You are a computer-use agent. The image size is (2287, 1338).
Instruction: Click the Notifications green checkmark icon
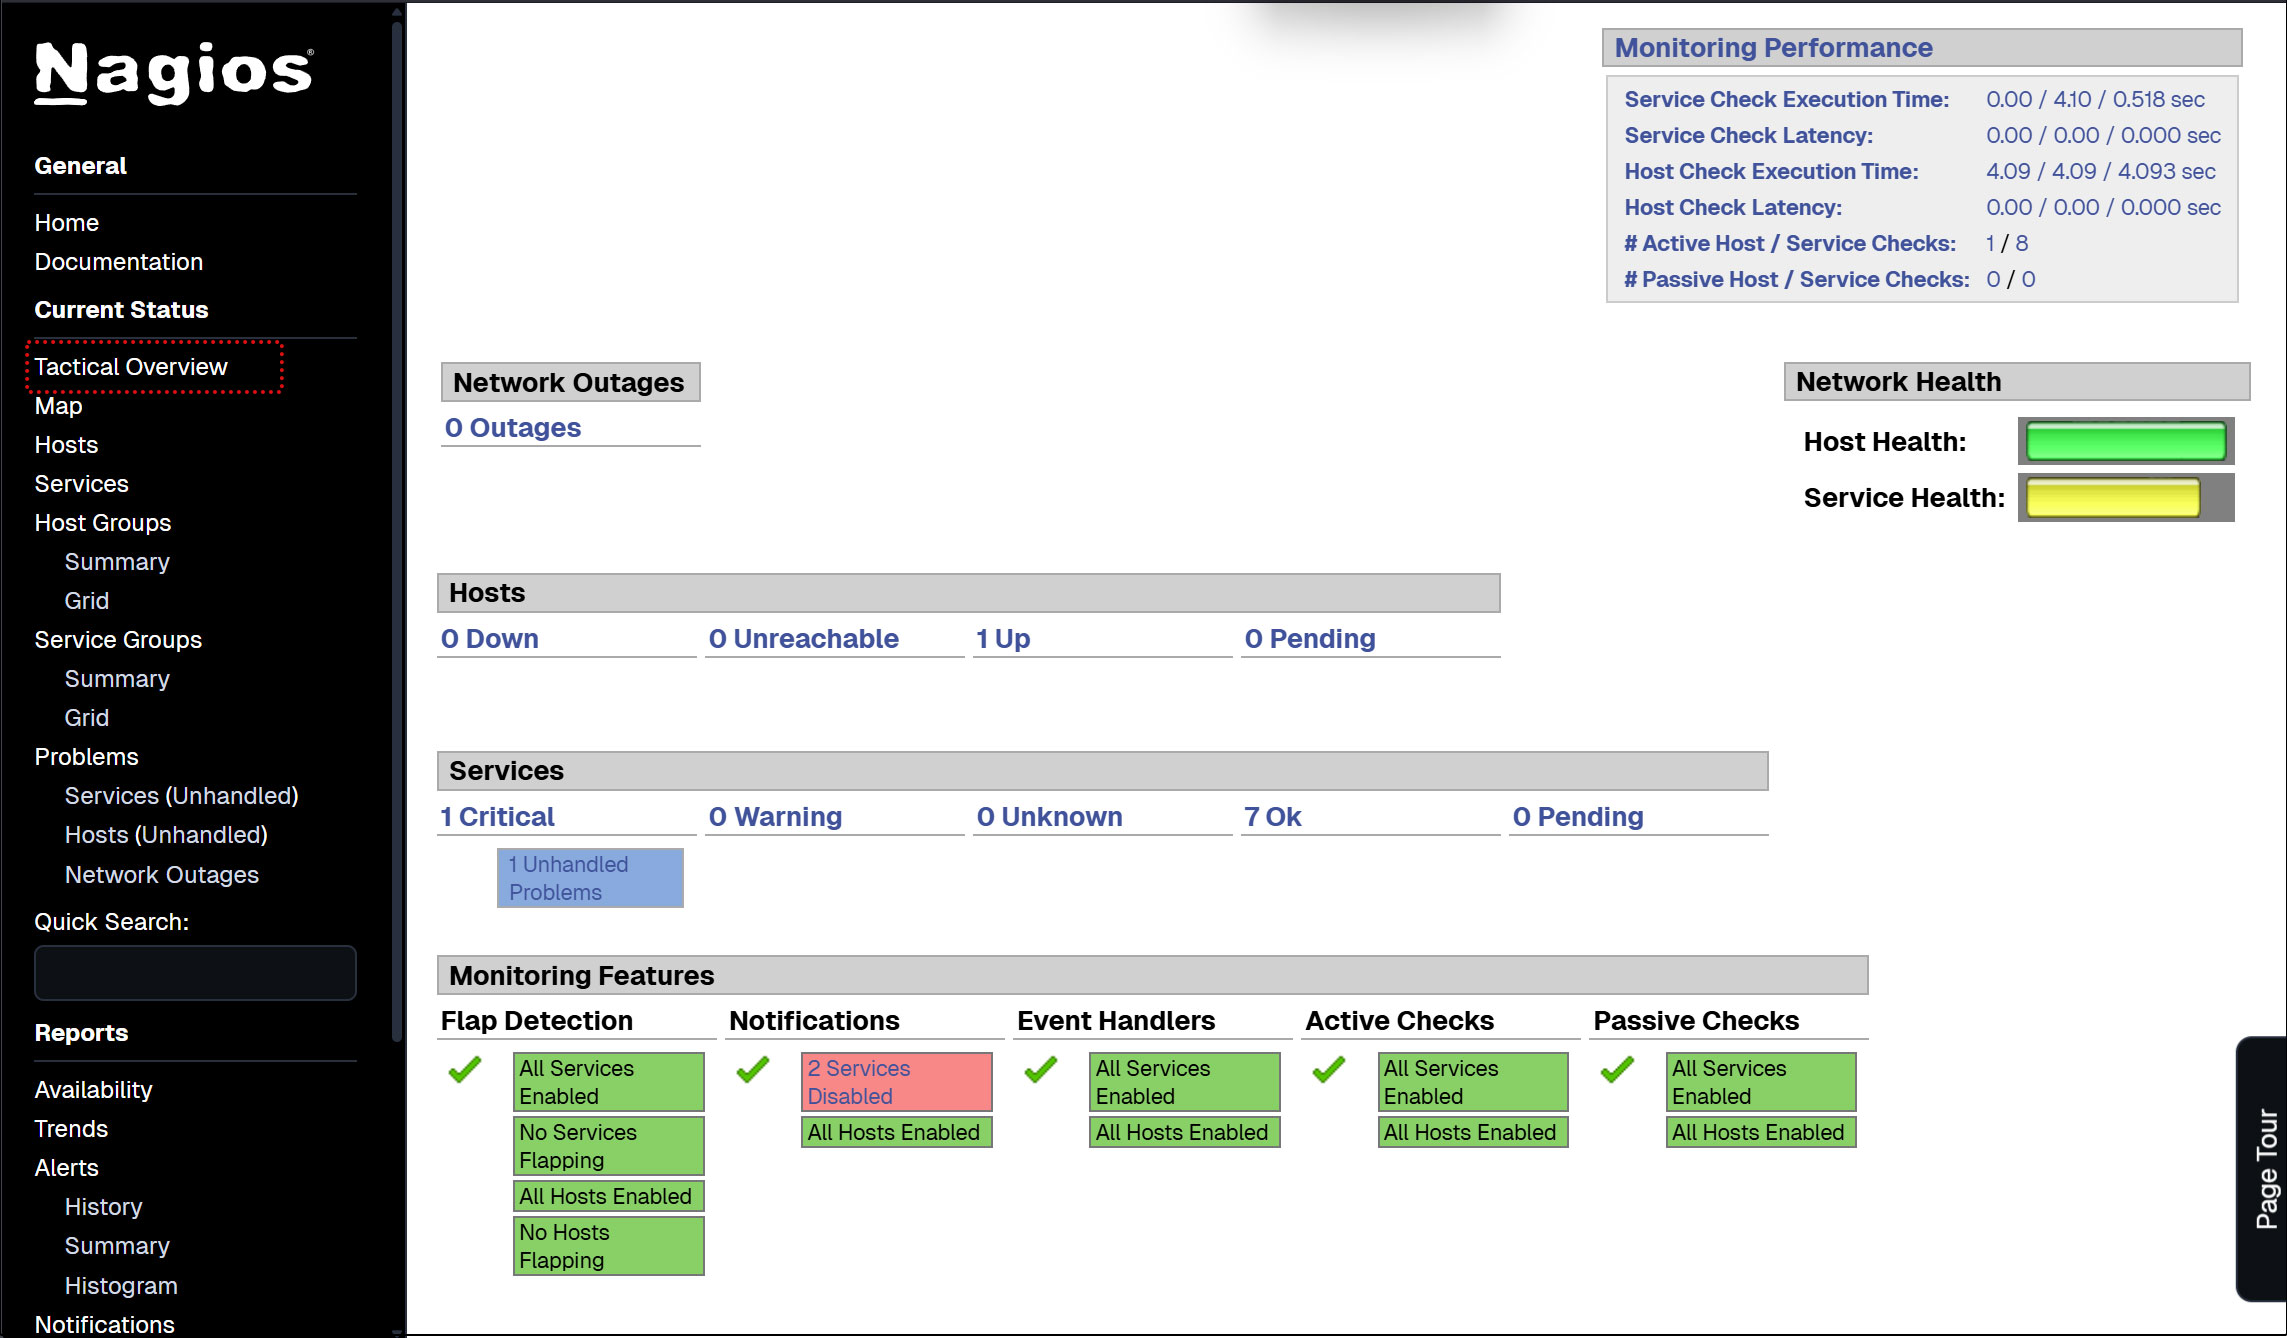coord(753,1069)
